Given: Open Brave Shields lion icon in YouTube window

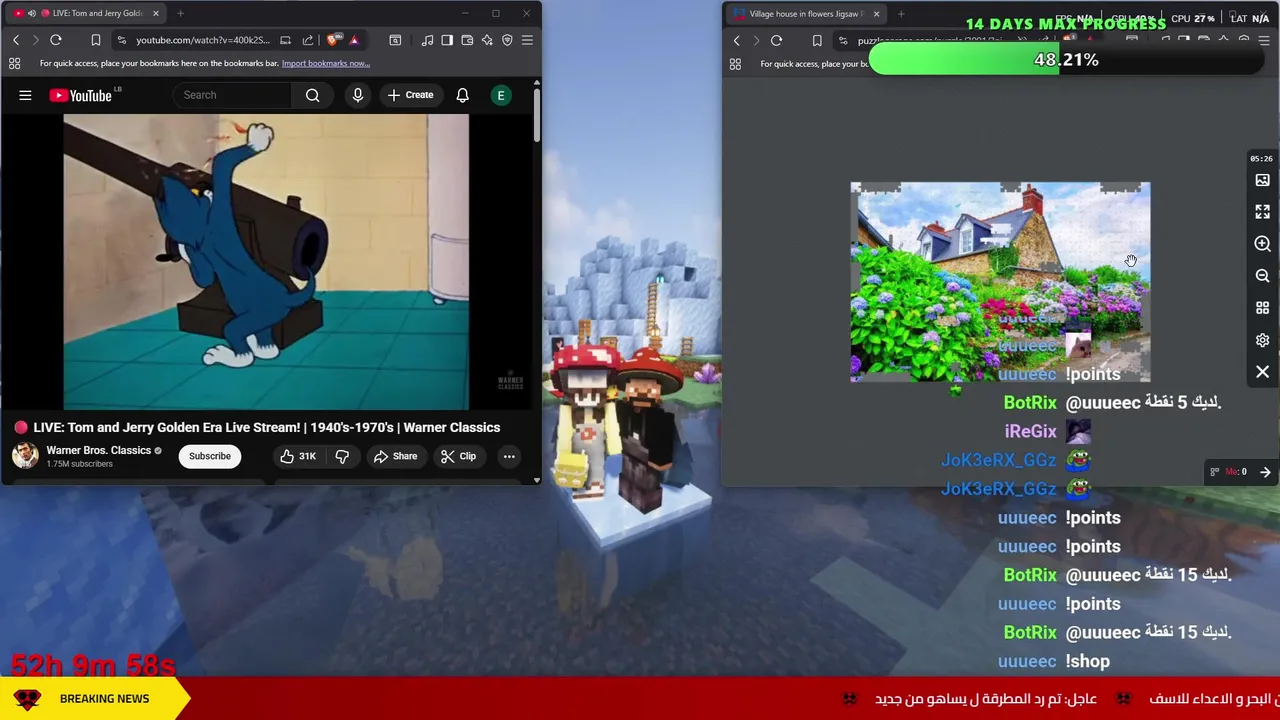Looking at the screenshot, I should (333, 40).
